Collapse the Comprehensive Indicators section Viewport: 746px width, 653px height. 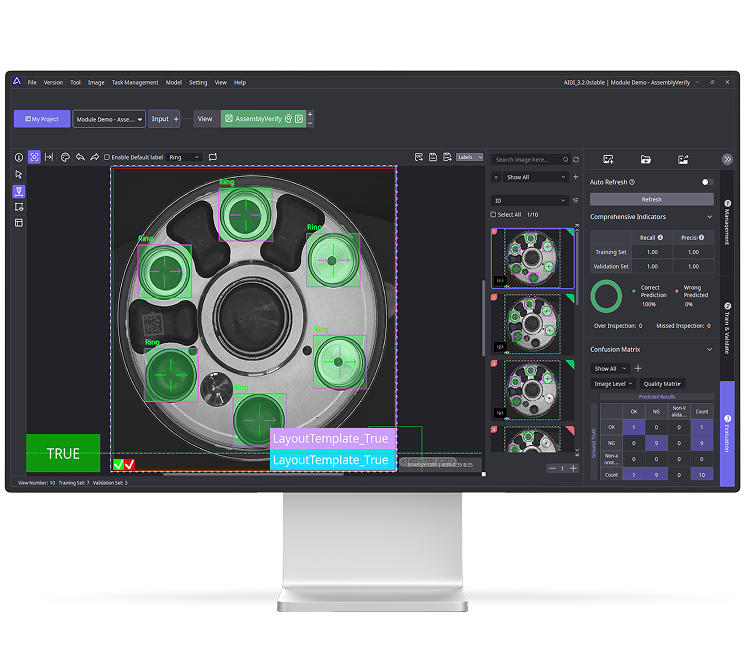point(710,217)
